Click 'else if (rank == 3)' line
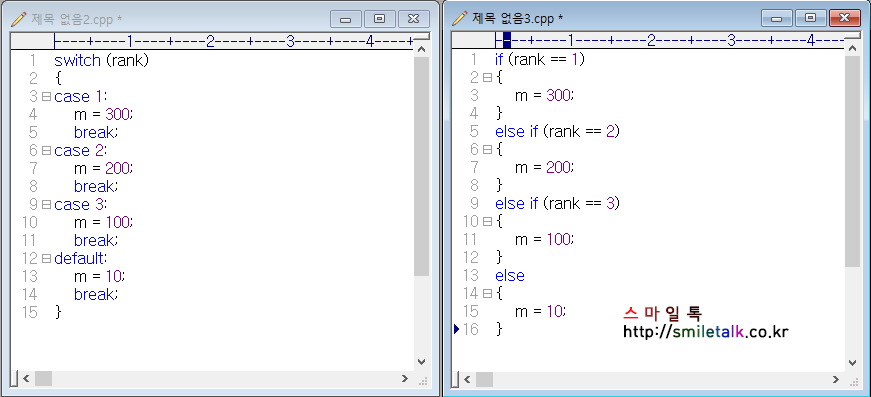 point(557,204)
